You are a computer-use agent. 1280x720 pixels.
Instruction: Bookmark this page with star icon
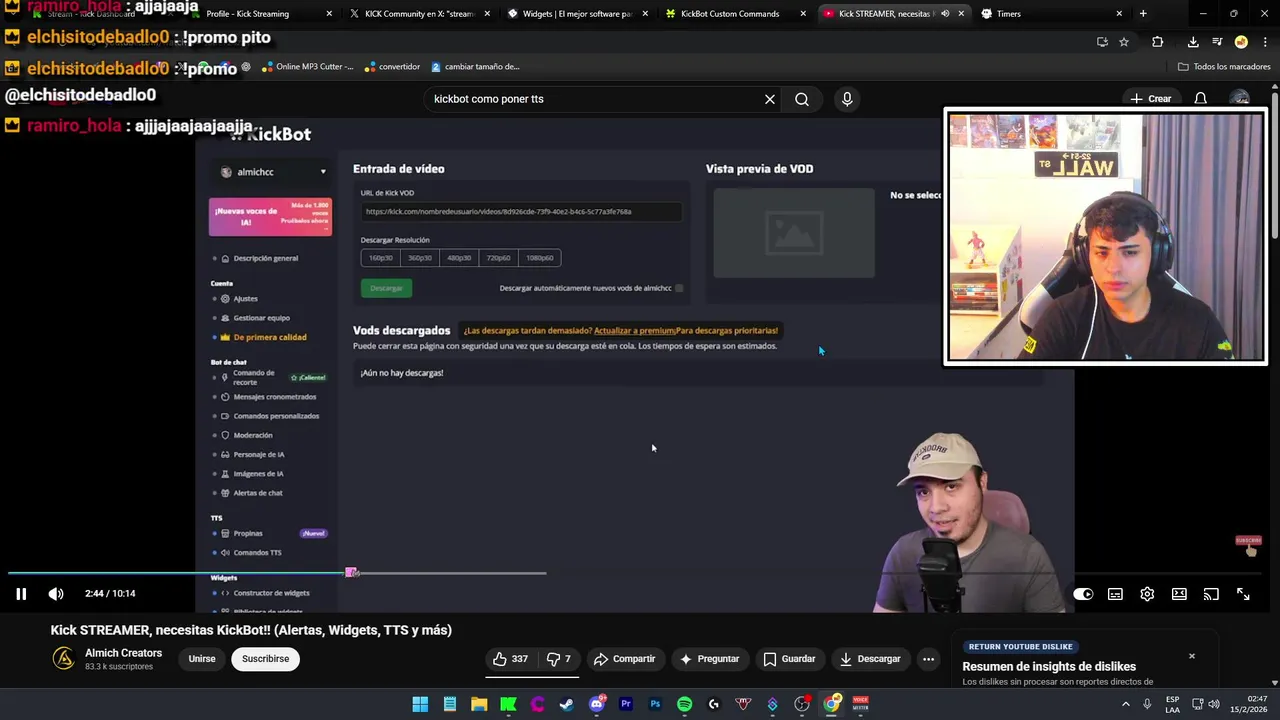[1124, 42]
